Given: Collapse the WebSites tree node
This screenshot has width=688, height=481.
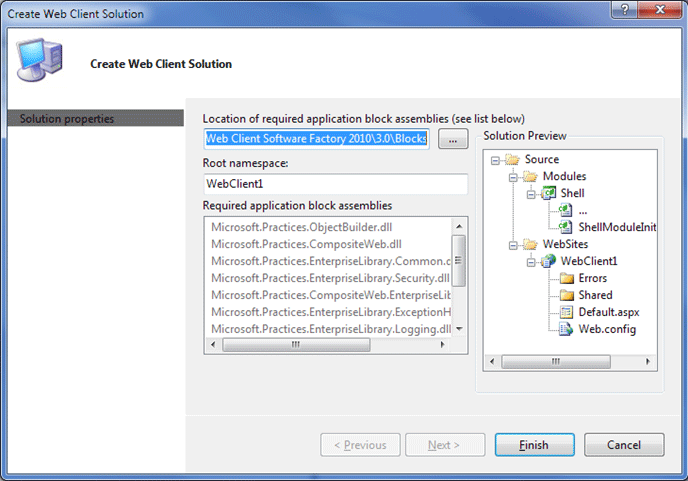Looking at the screenshot, I should [513, 245].
